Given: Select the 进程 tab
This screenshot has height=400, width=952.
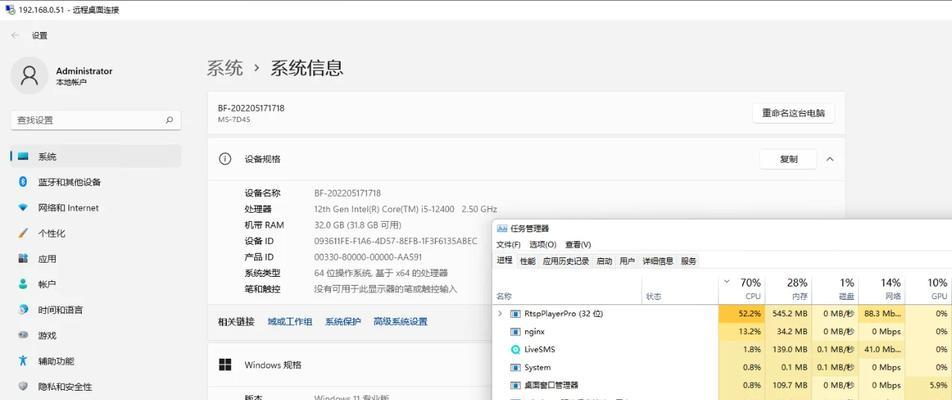Looking at the screenshot, I should tap(505, 260).
